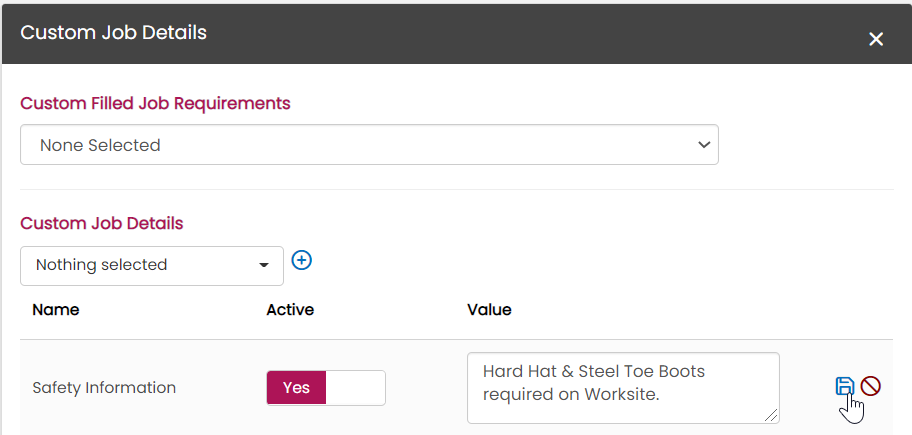Click the Value column header
Image resolution: width=912 pixels, height=435 pixels.
tap(489, 310)
